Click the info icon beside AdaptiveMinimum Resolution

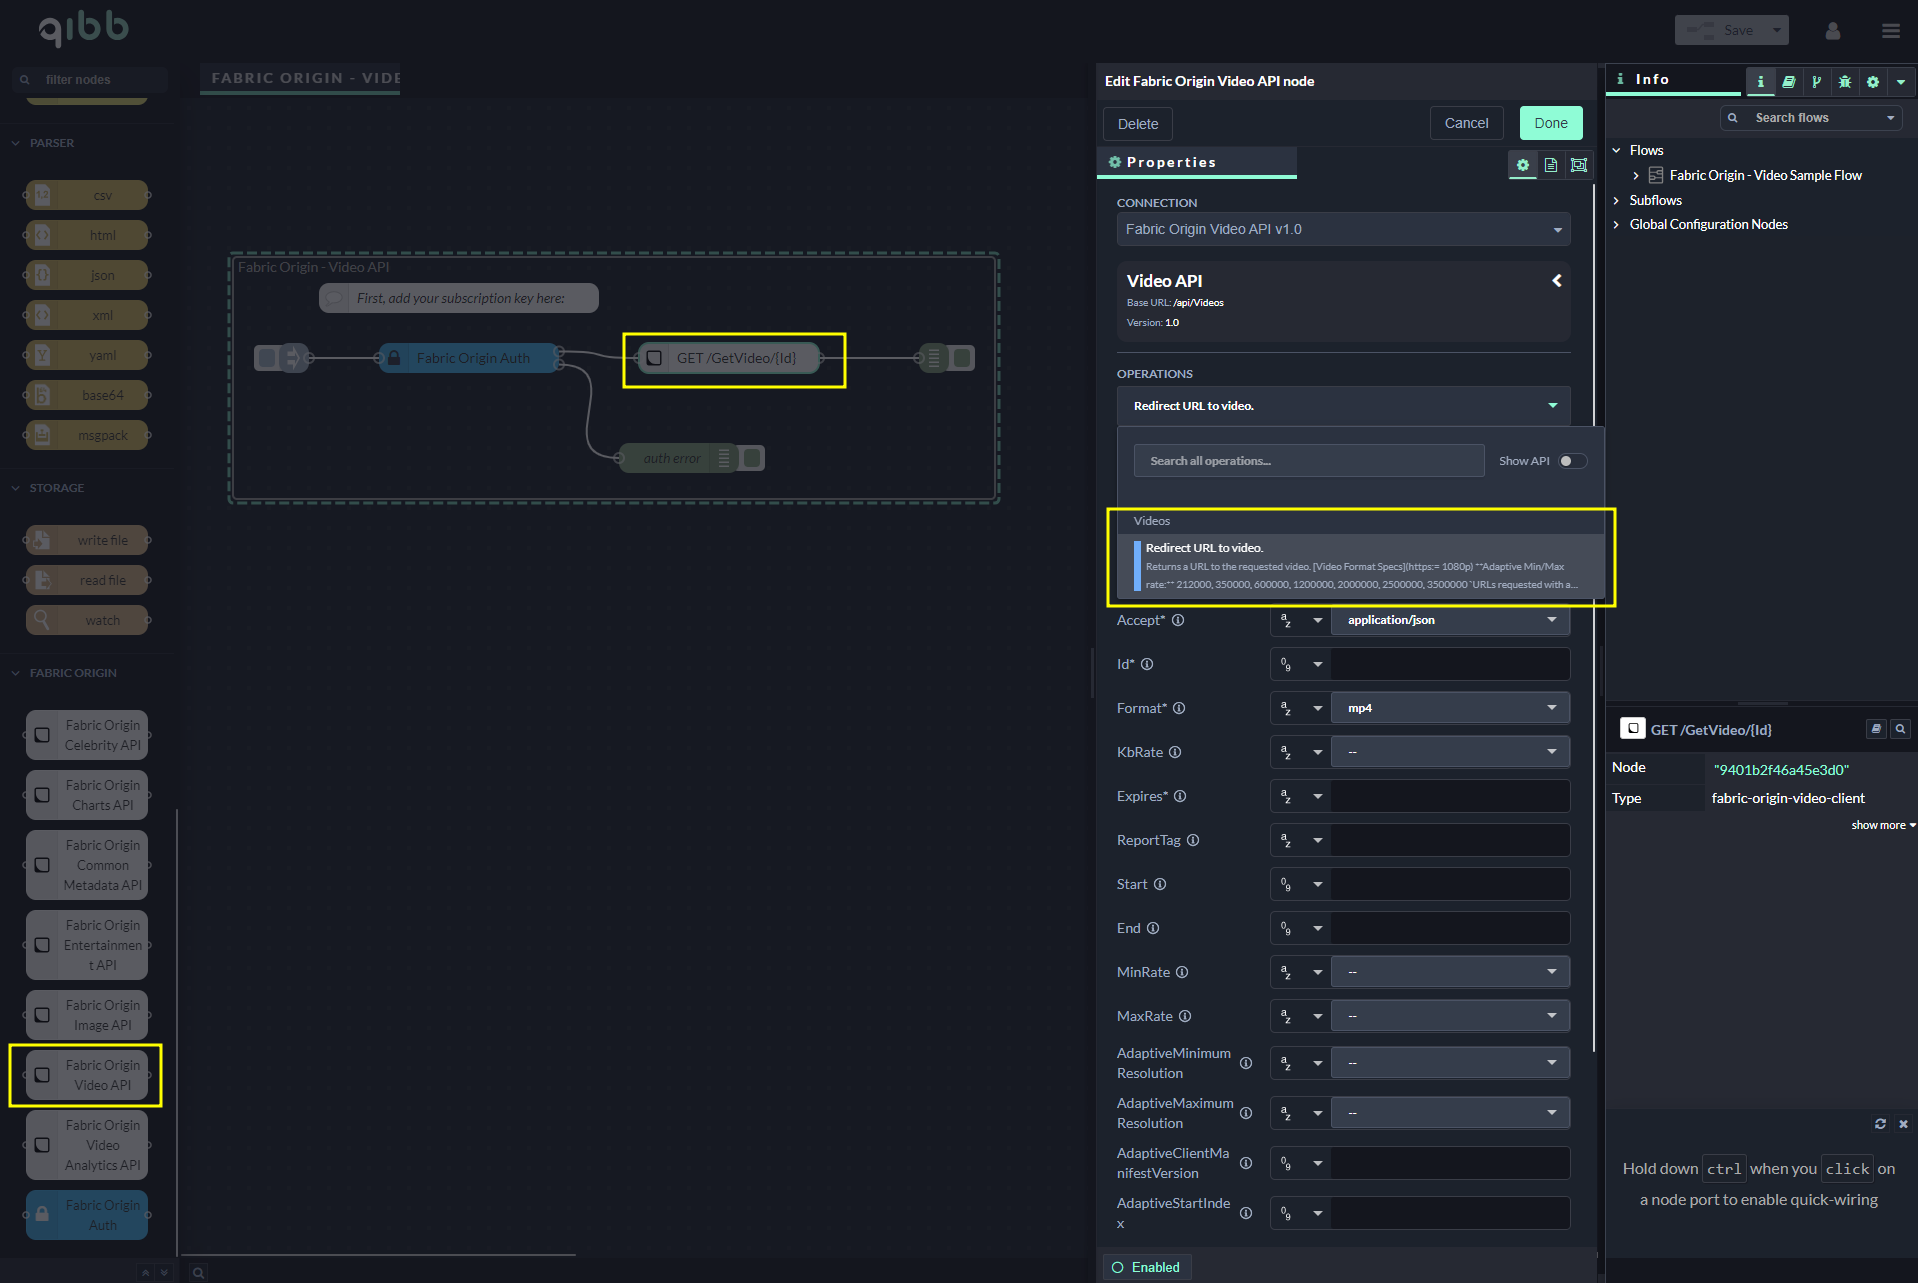(x=1246, y=1063)
